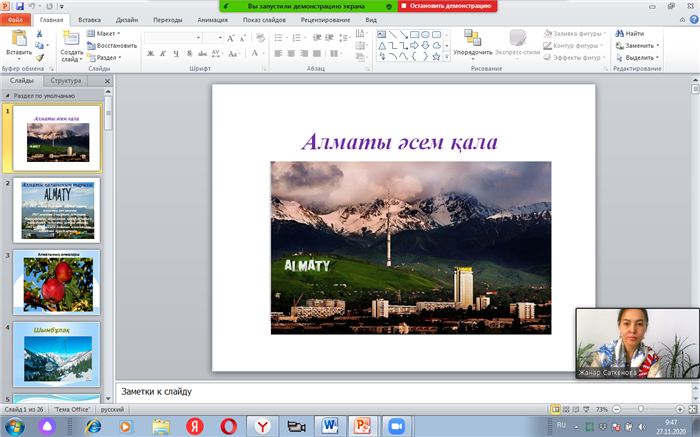Click the Восстановить button
This screenshot has height=437, width=700.
(112, 45)
